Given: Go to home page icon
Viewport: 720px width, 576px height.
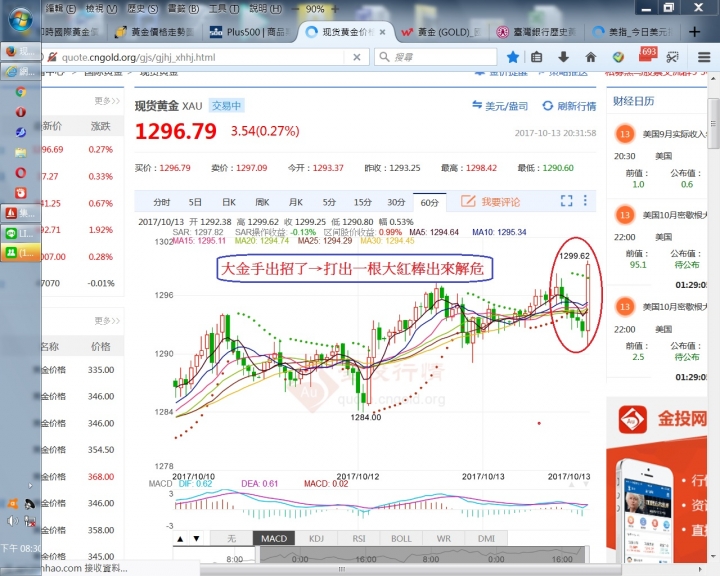Looking at the screenshot, I should (591, 57).
